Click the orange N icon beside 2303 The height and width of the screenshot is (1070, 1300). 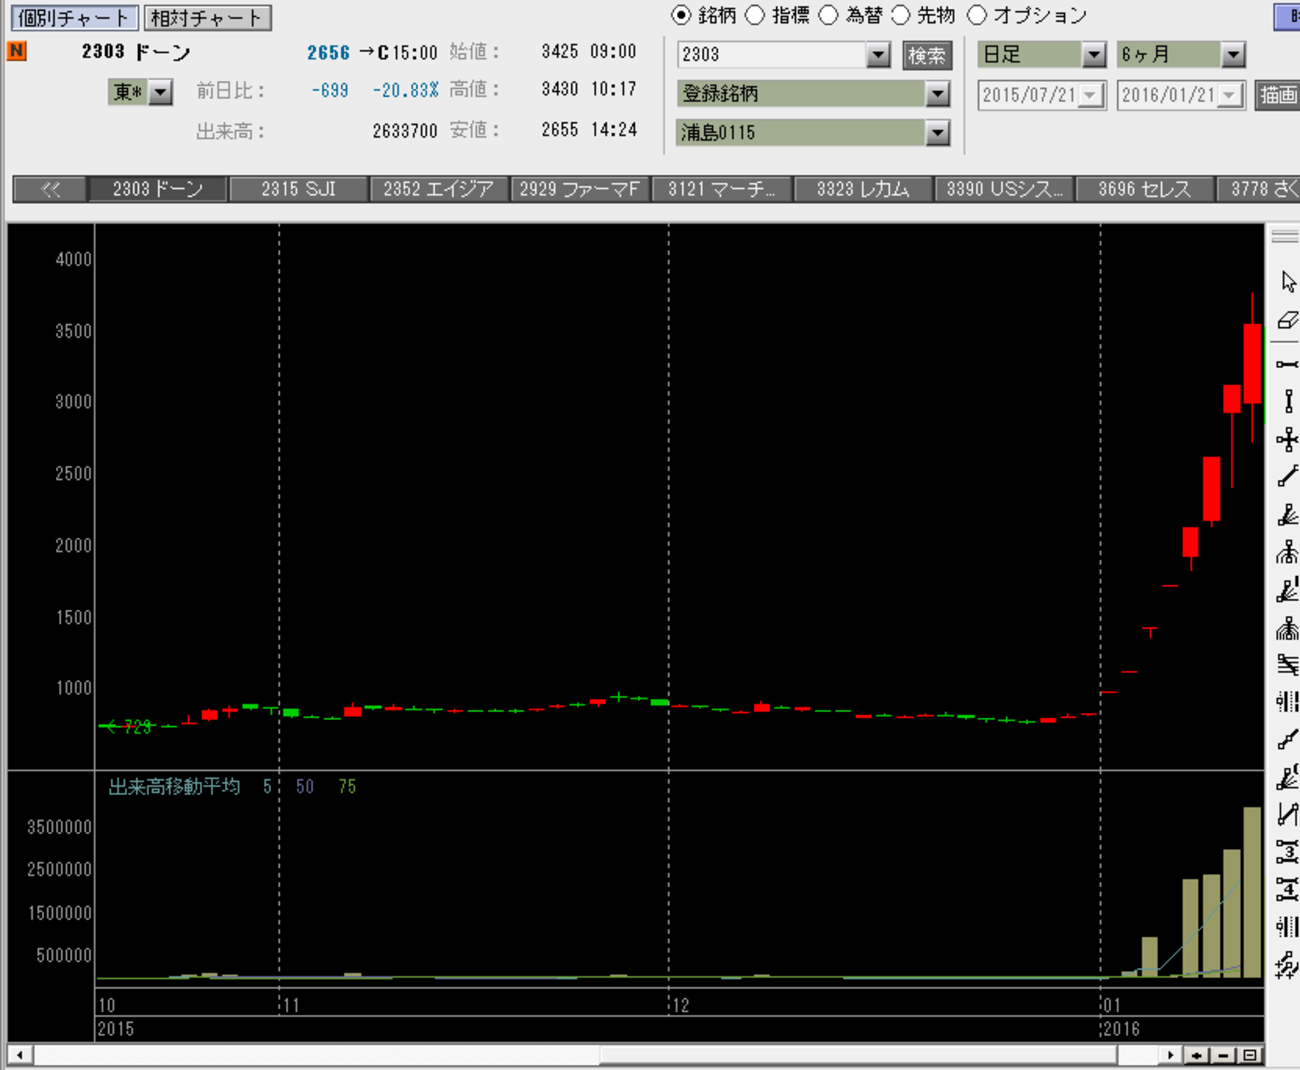17,51
